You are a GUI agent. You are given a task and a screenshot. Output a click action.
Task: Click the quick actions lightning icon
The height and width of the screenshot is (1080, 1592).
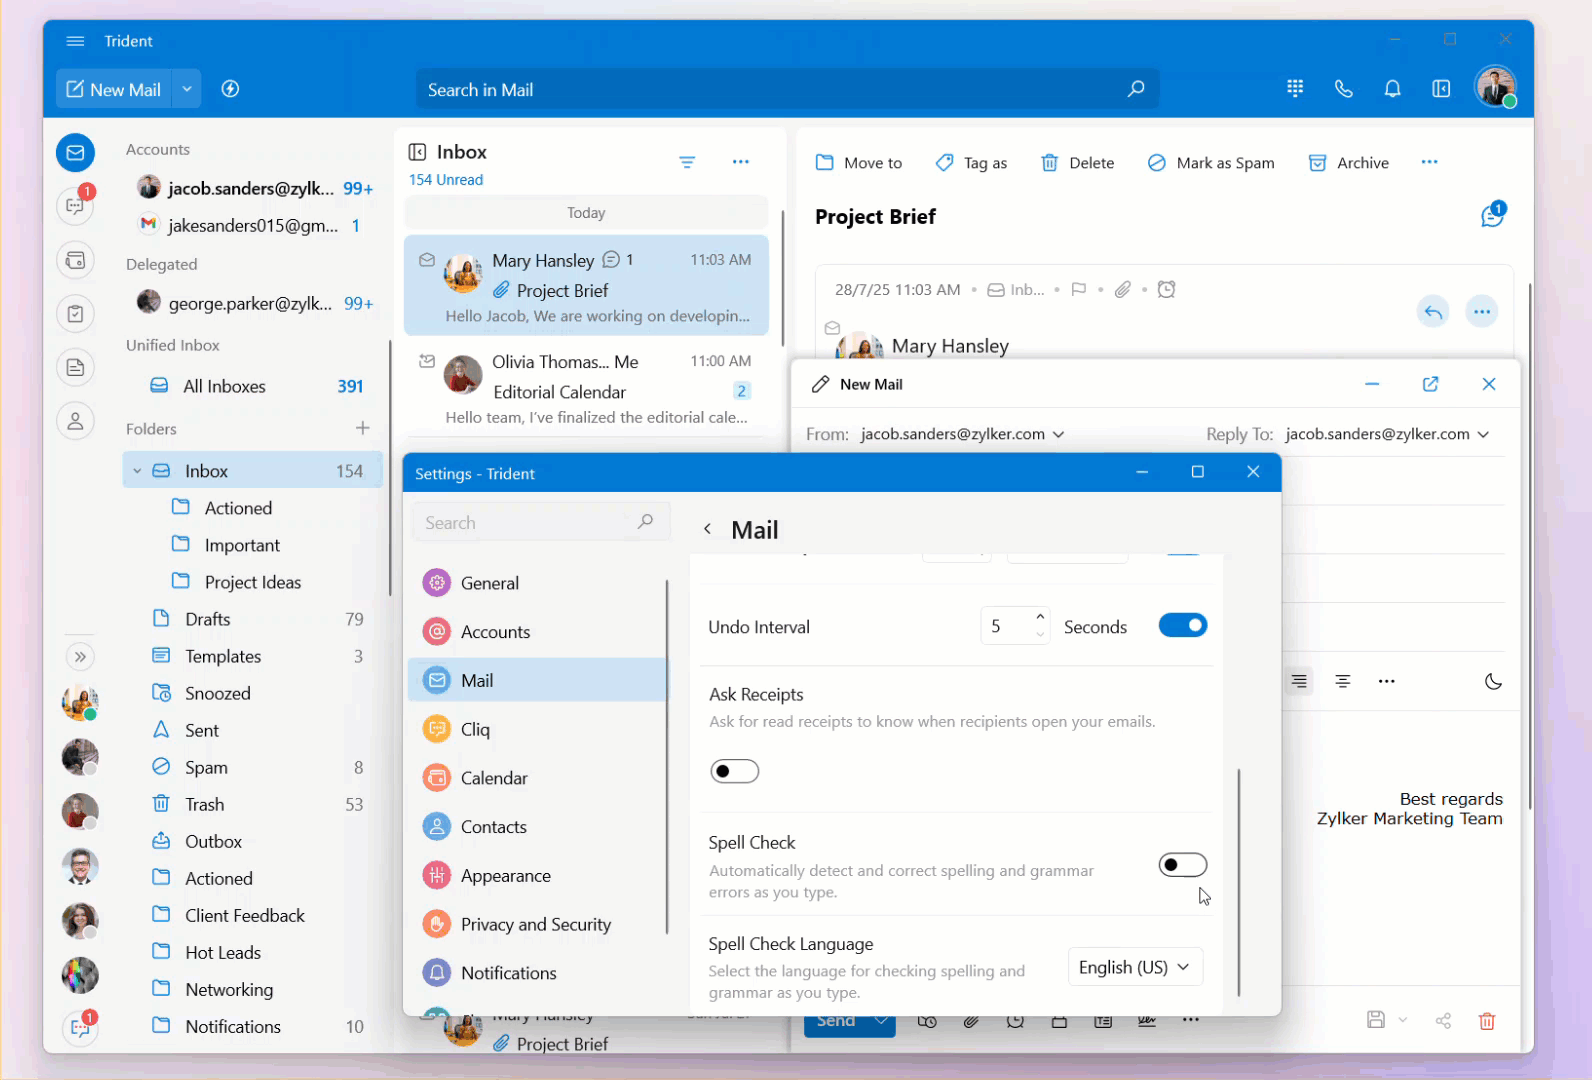[230, 89]
